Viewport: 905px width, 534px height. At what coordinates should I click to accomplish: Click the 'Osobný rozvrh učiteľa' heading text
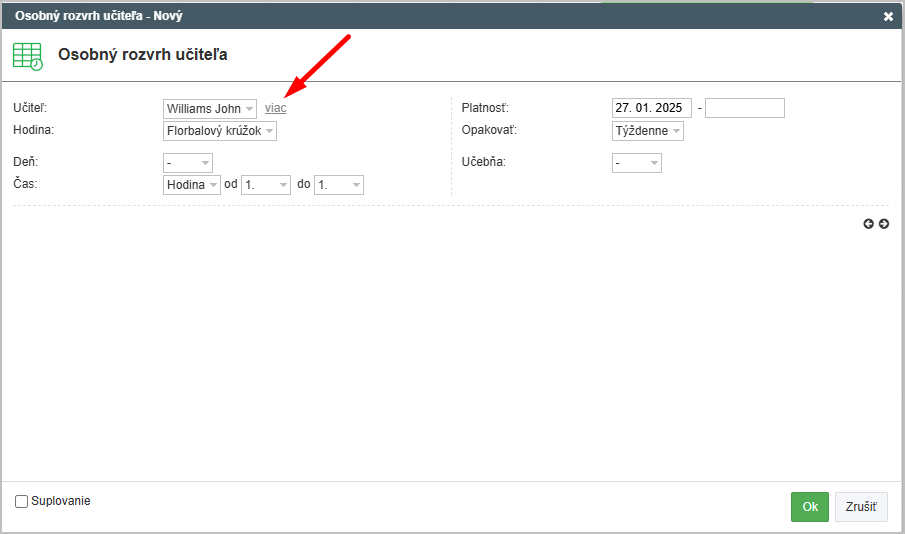tap(143, 55)
